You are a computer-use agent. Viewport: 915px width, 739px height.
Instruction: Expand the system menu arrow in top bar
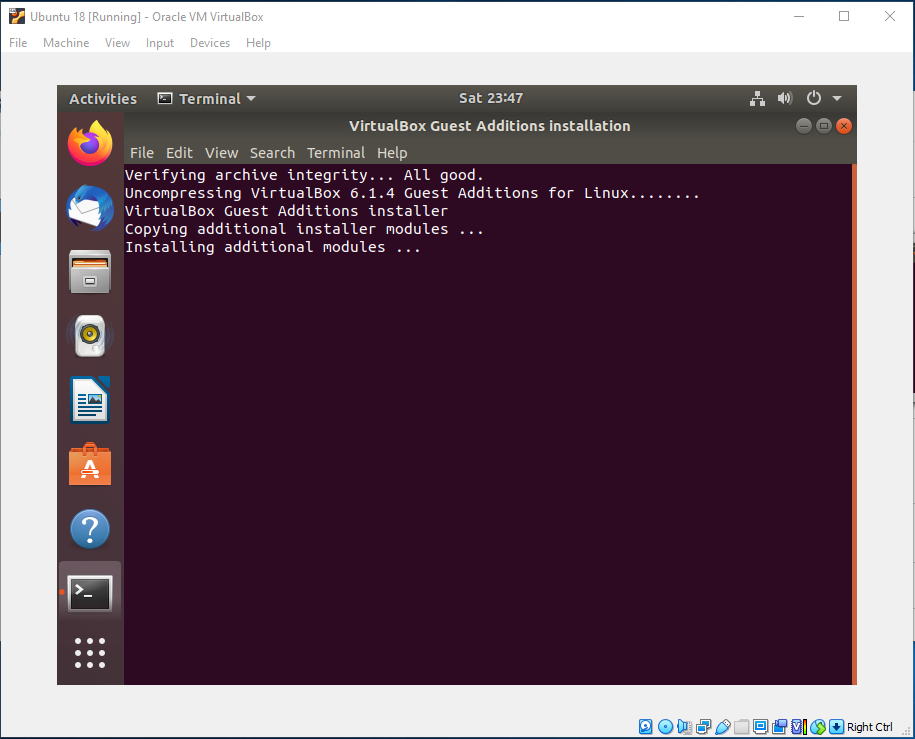pyautogui.click(x=837, y=99)
